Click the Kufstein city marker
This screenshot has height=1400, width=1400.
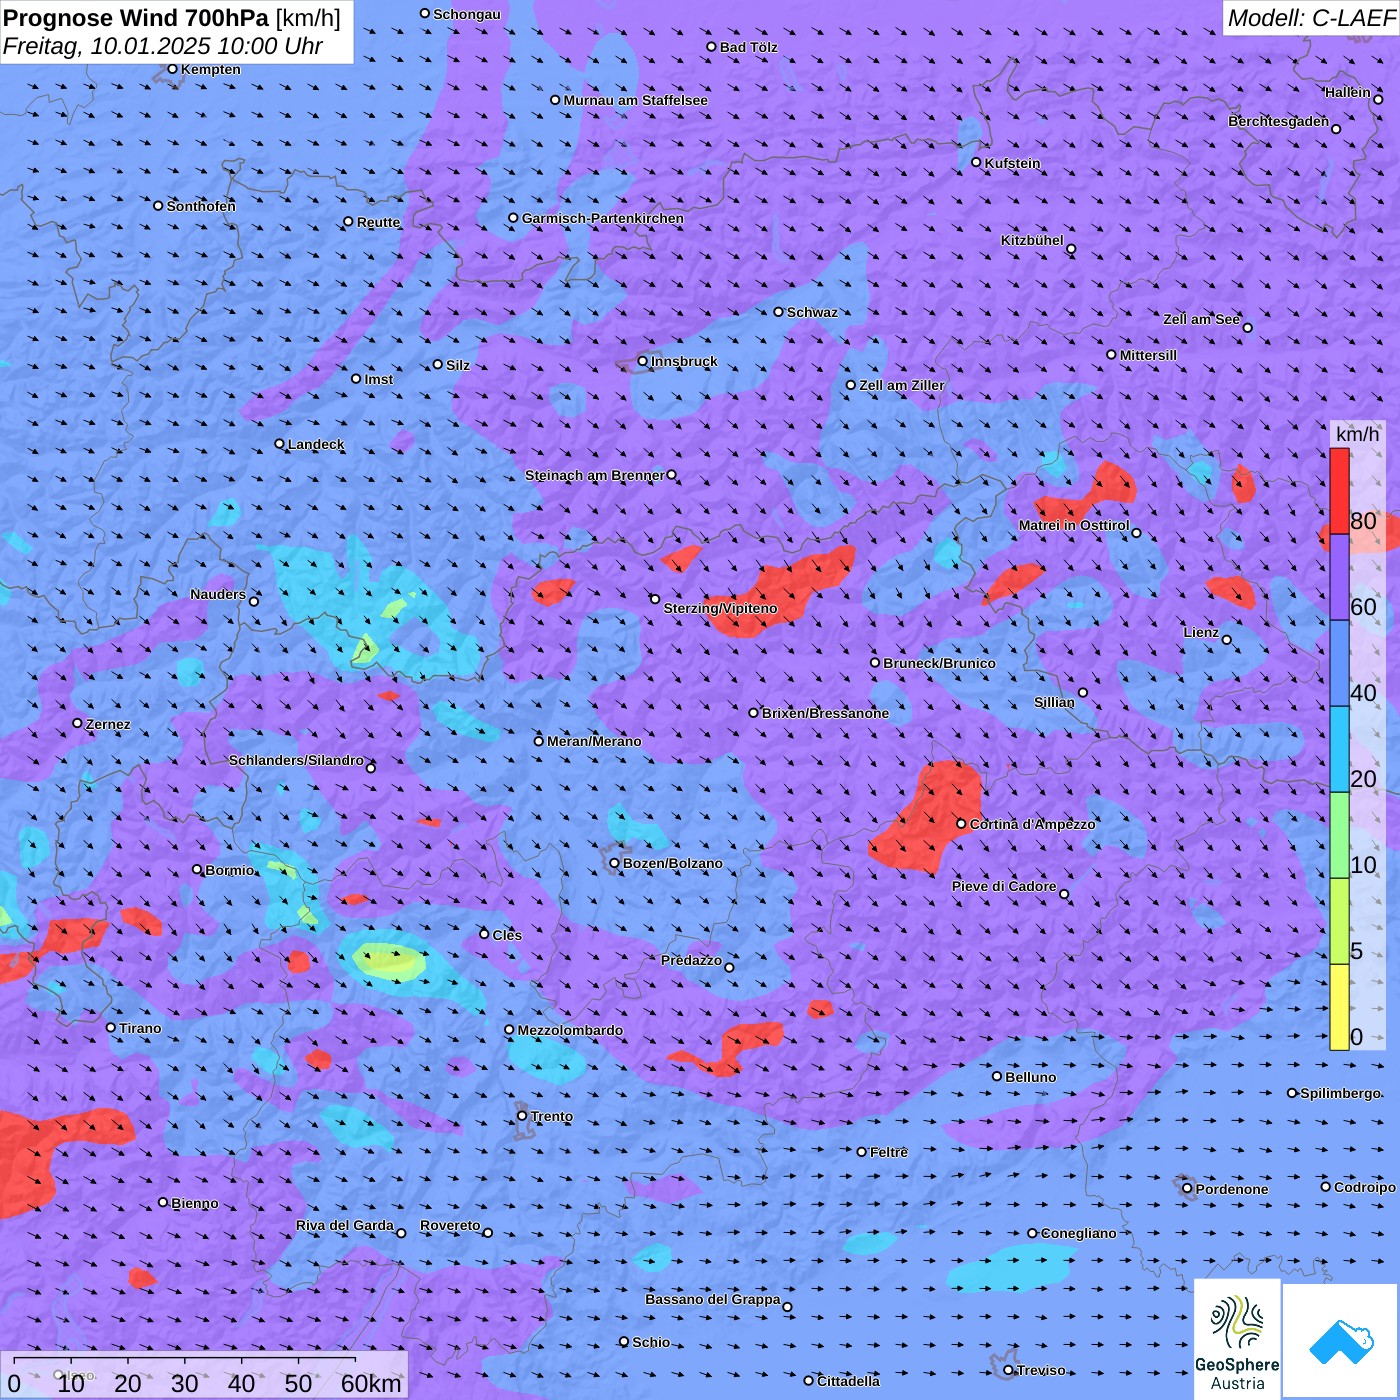click(977, 162)
